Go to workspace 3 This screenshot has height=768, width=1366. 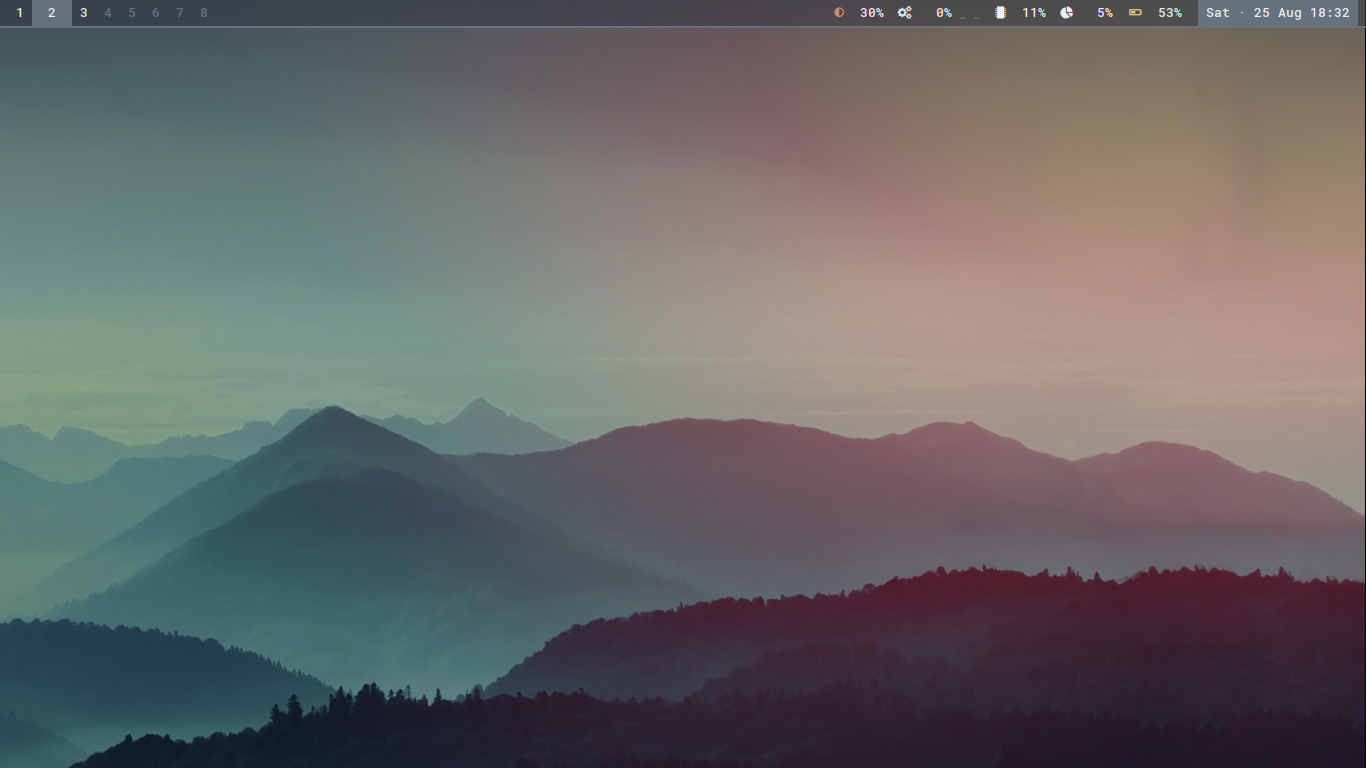click(x=84, y=13)
